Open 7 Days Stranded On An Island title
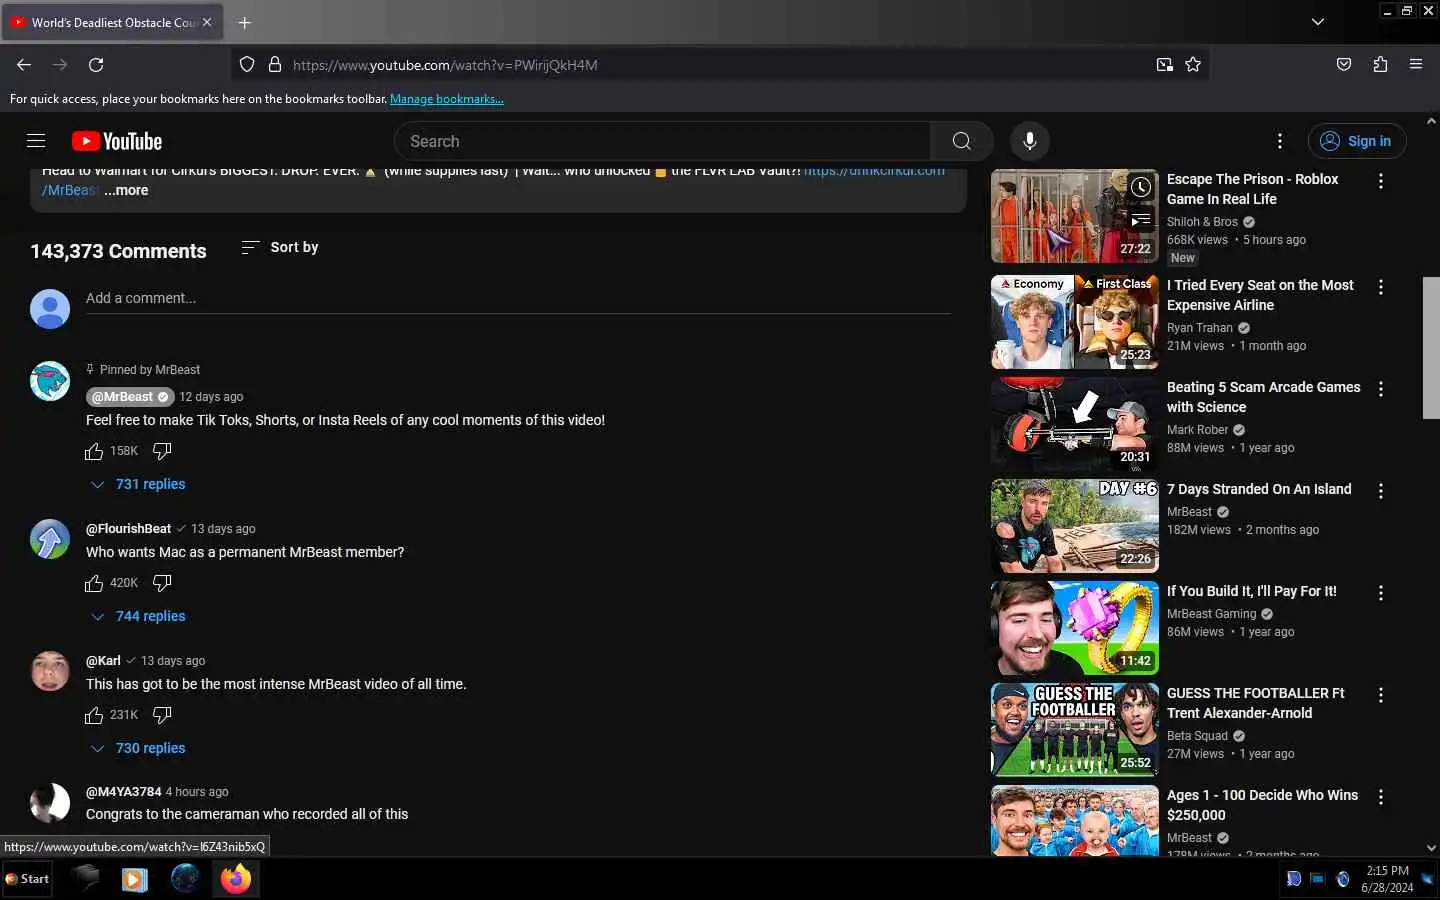 [1259, 489]
